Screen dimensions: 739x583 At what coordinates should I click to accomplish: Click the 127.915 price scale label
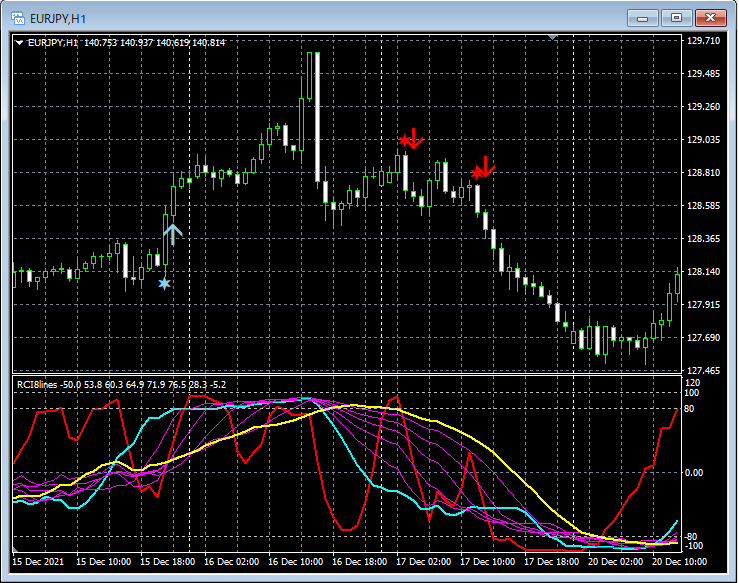(x=704, y=304)
